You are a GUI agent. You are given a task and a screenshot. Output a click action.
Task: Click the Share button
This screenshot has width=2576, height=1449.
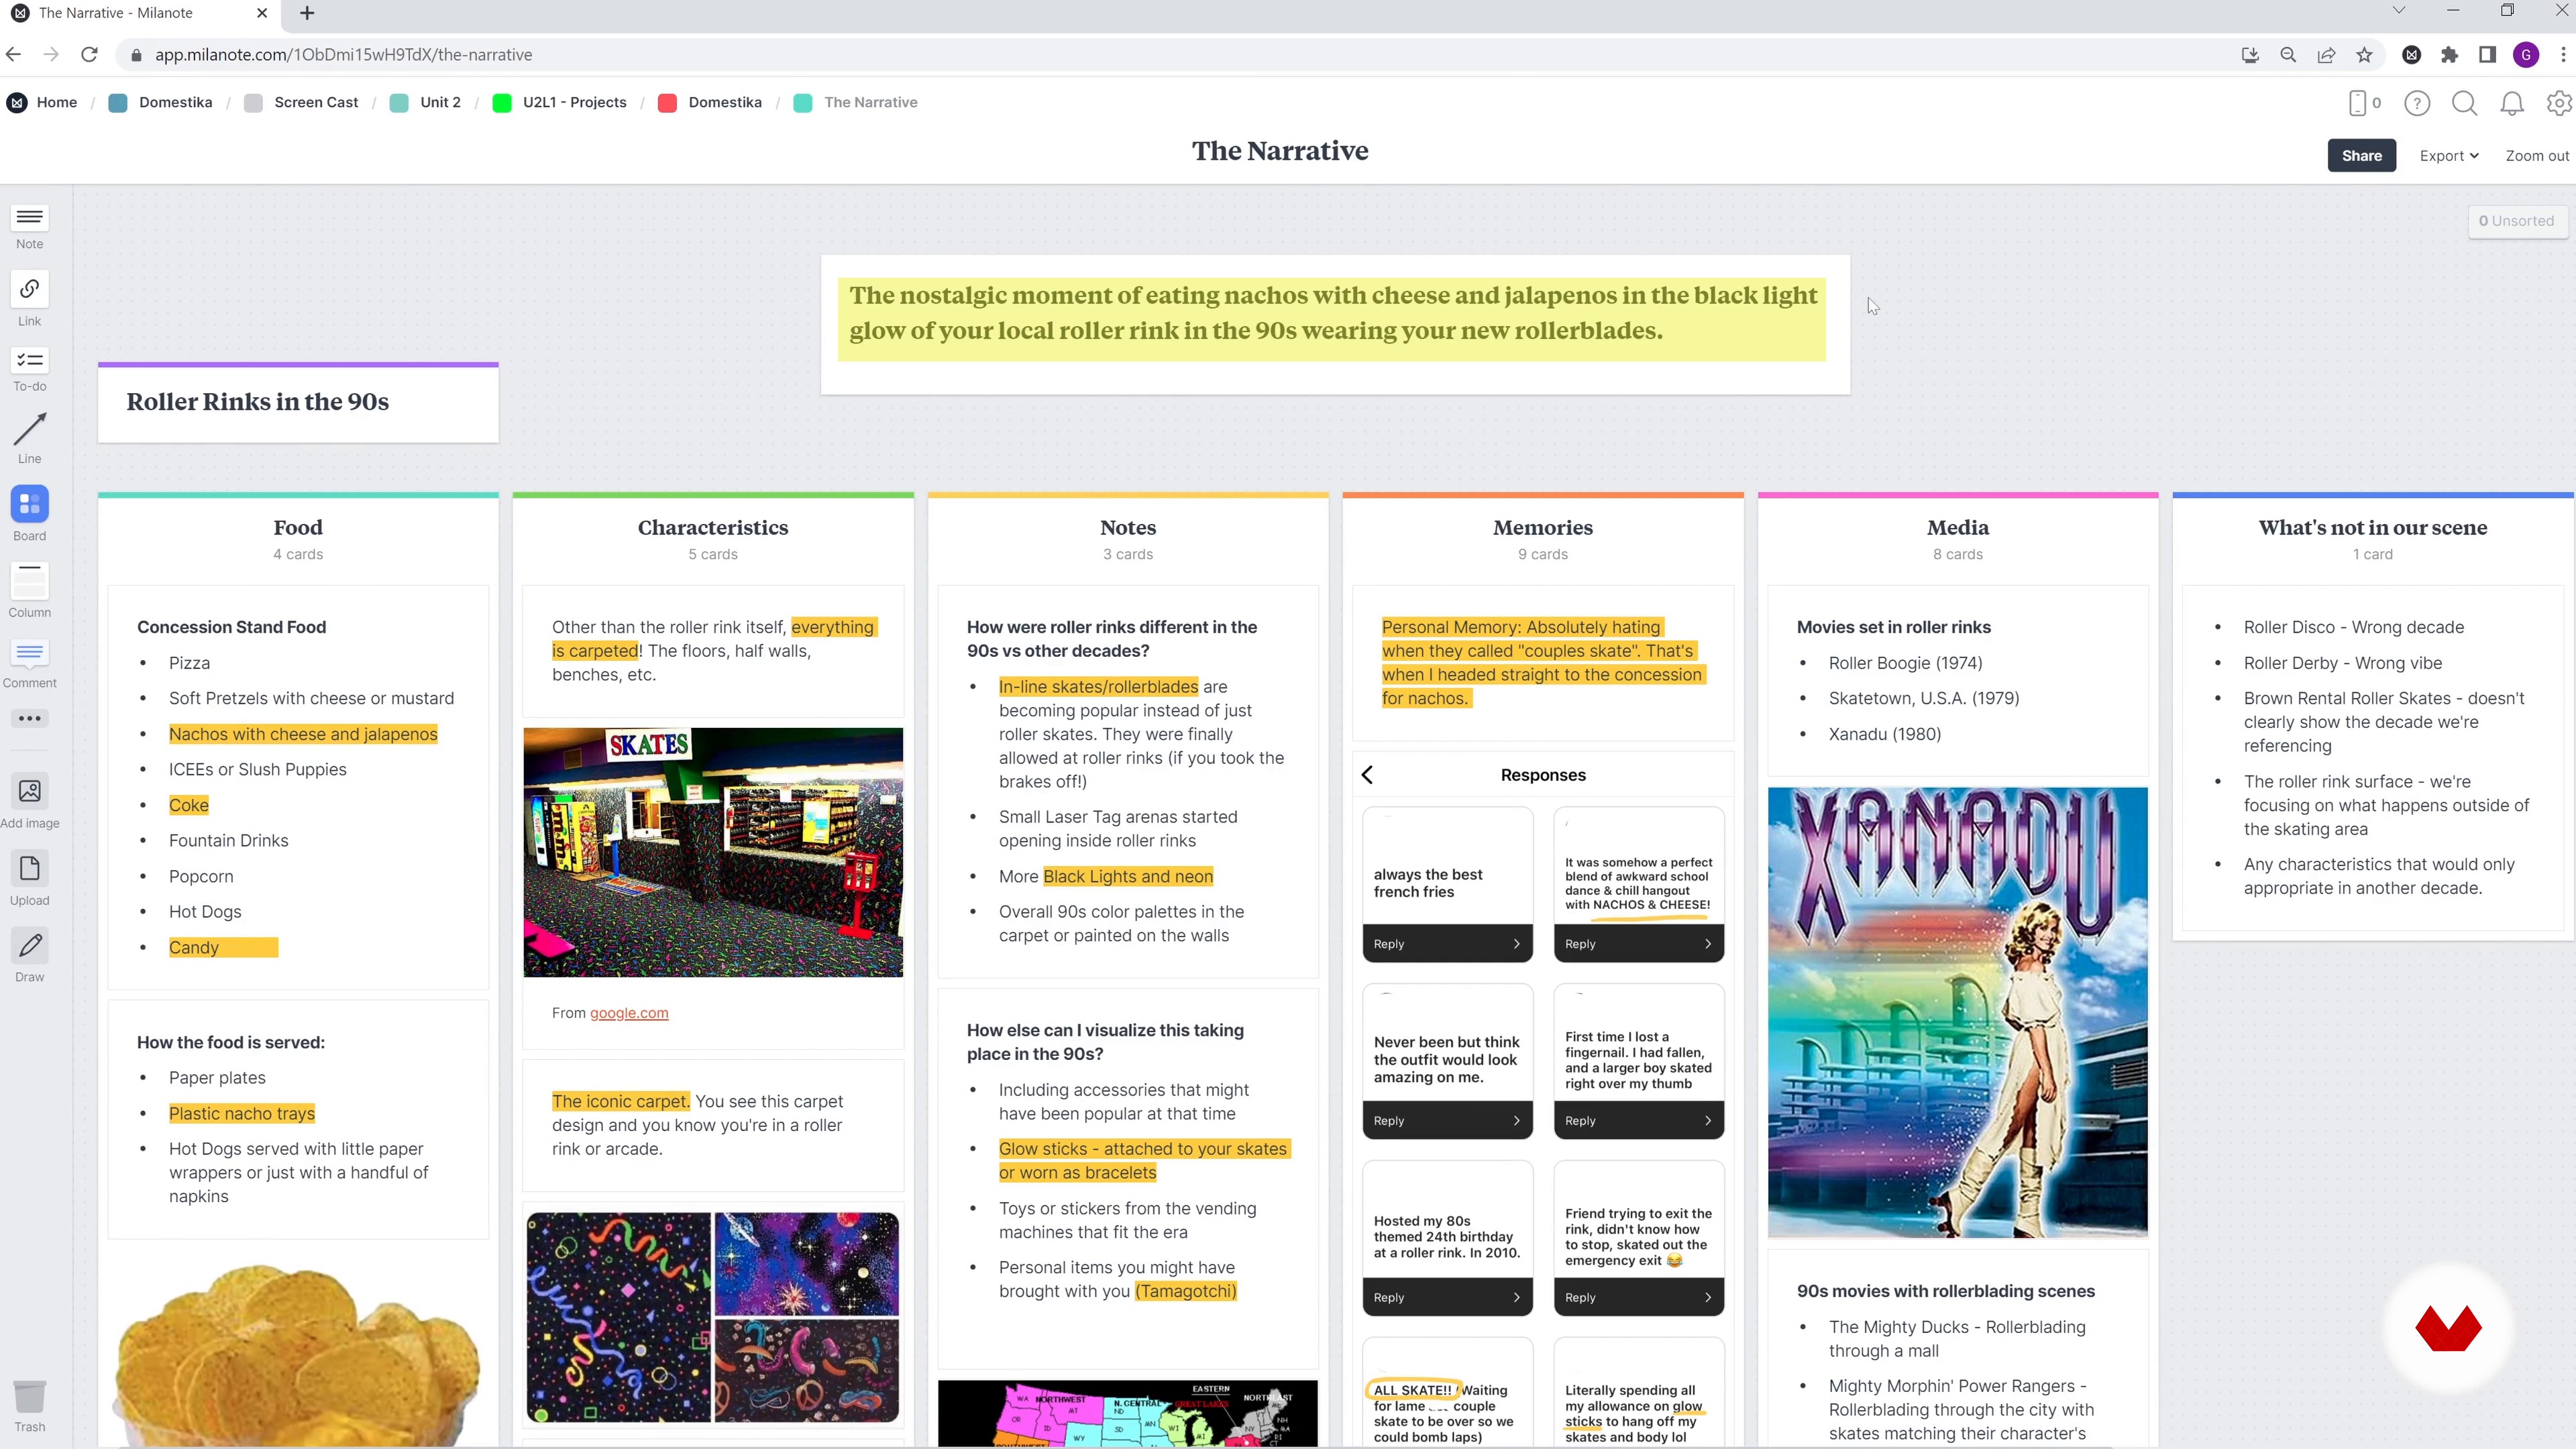click(x=2361, y=155)
